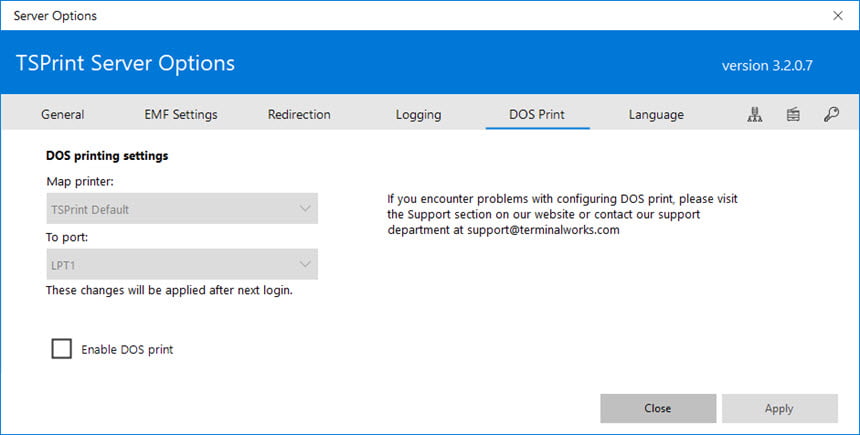
Task: Click the 'To port:' label
Action: tap(67, 238)
